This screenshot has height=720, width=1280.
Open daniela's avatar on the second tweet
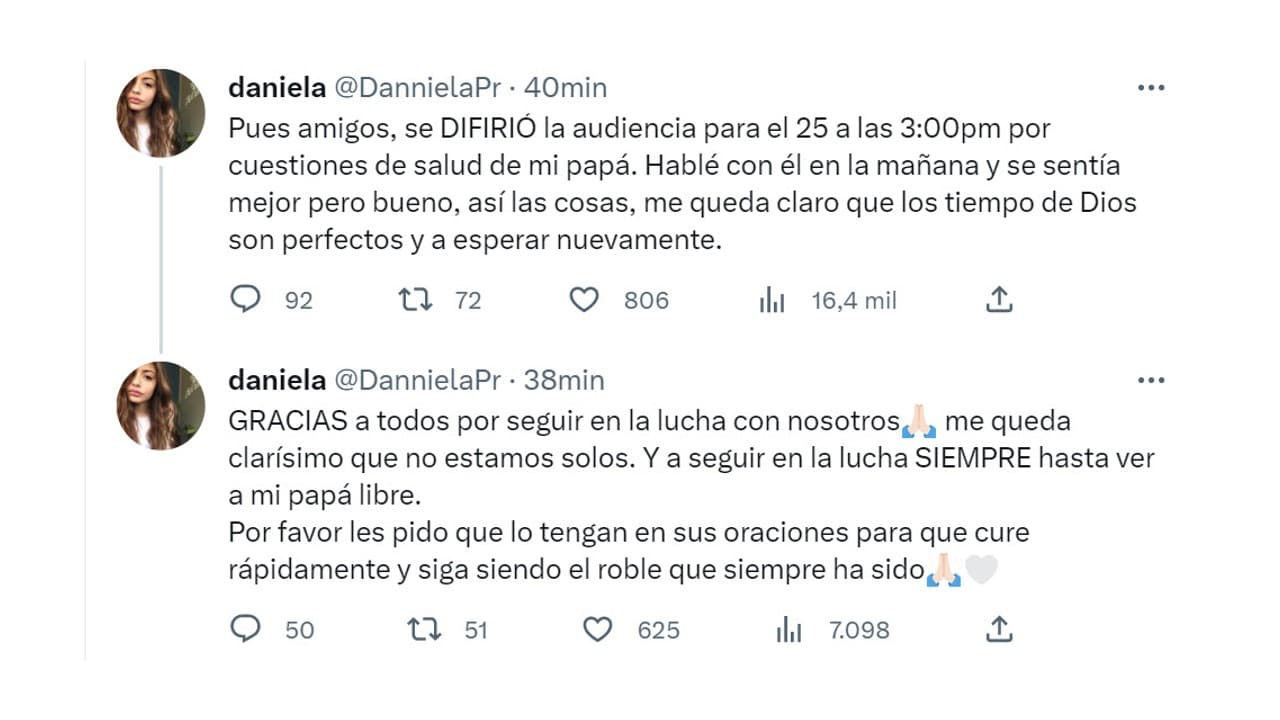pos(160,405)
